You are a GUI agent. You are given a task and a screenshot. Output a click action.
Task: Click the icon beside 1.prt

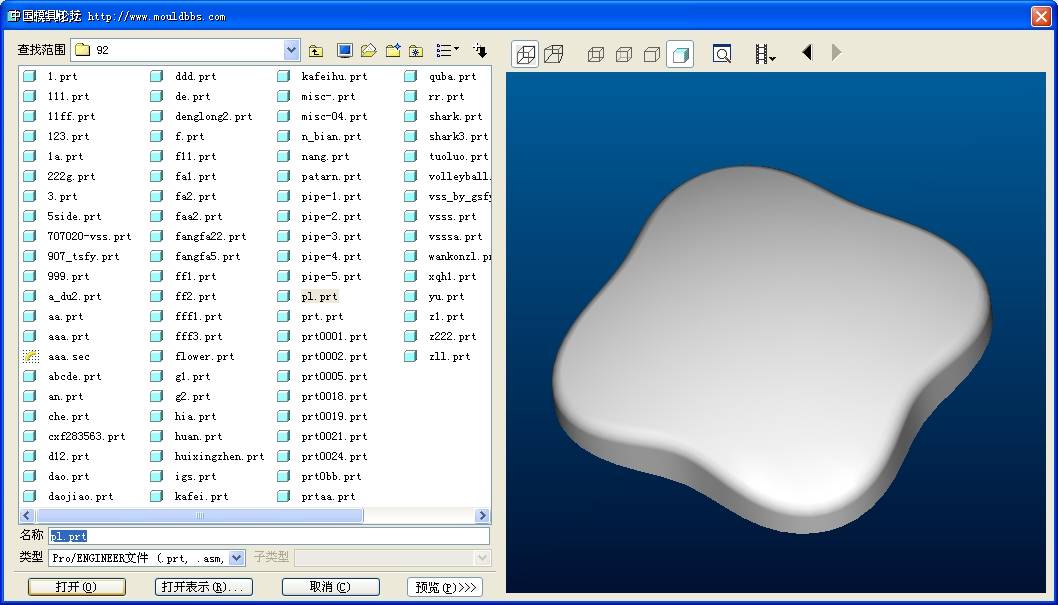(30, 76)
